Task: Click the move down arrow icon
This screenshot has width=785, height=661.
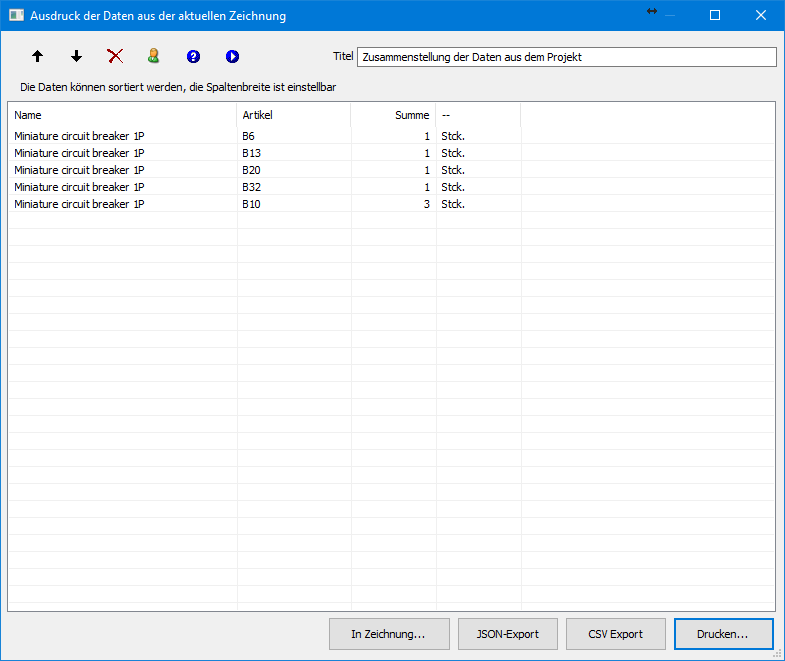Action: (x=77, y=57)
